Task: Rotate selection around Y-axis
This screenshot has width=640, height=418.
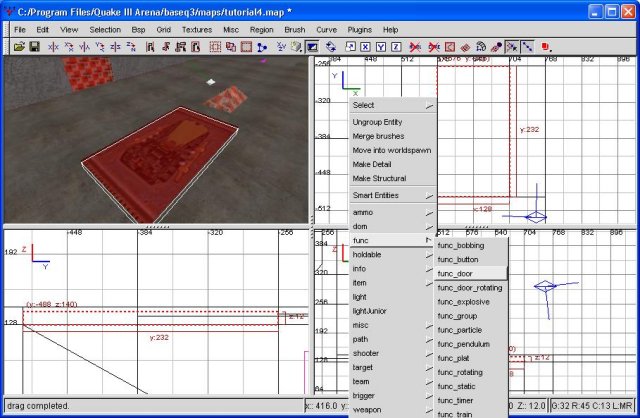Action: click(x=100, y=47)
